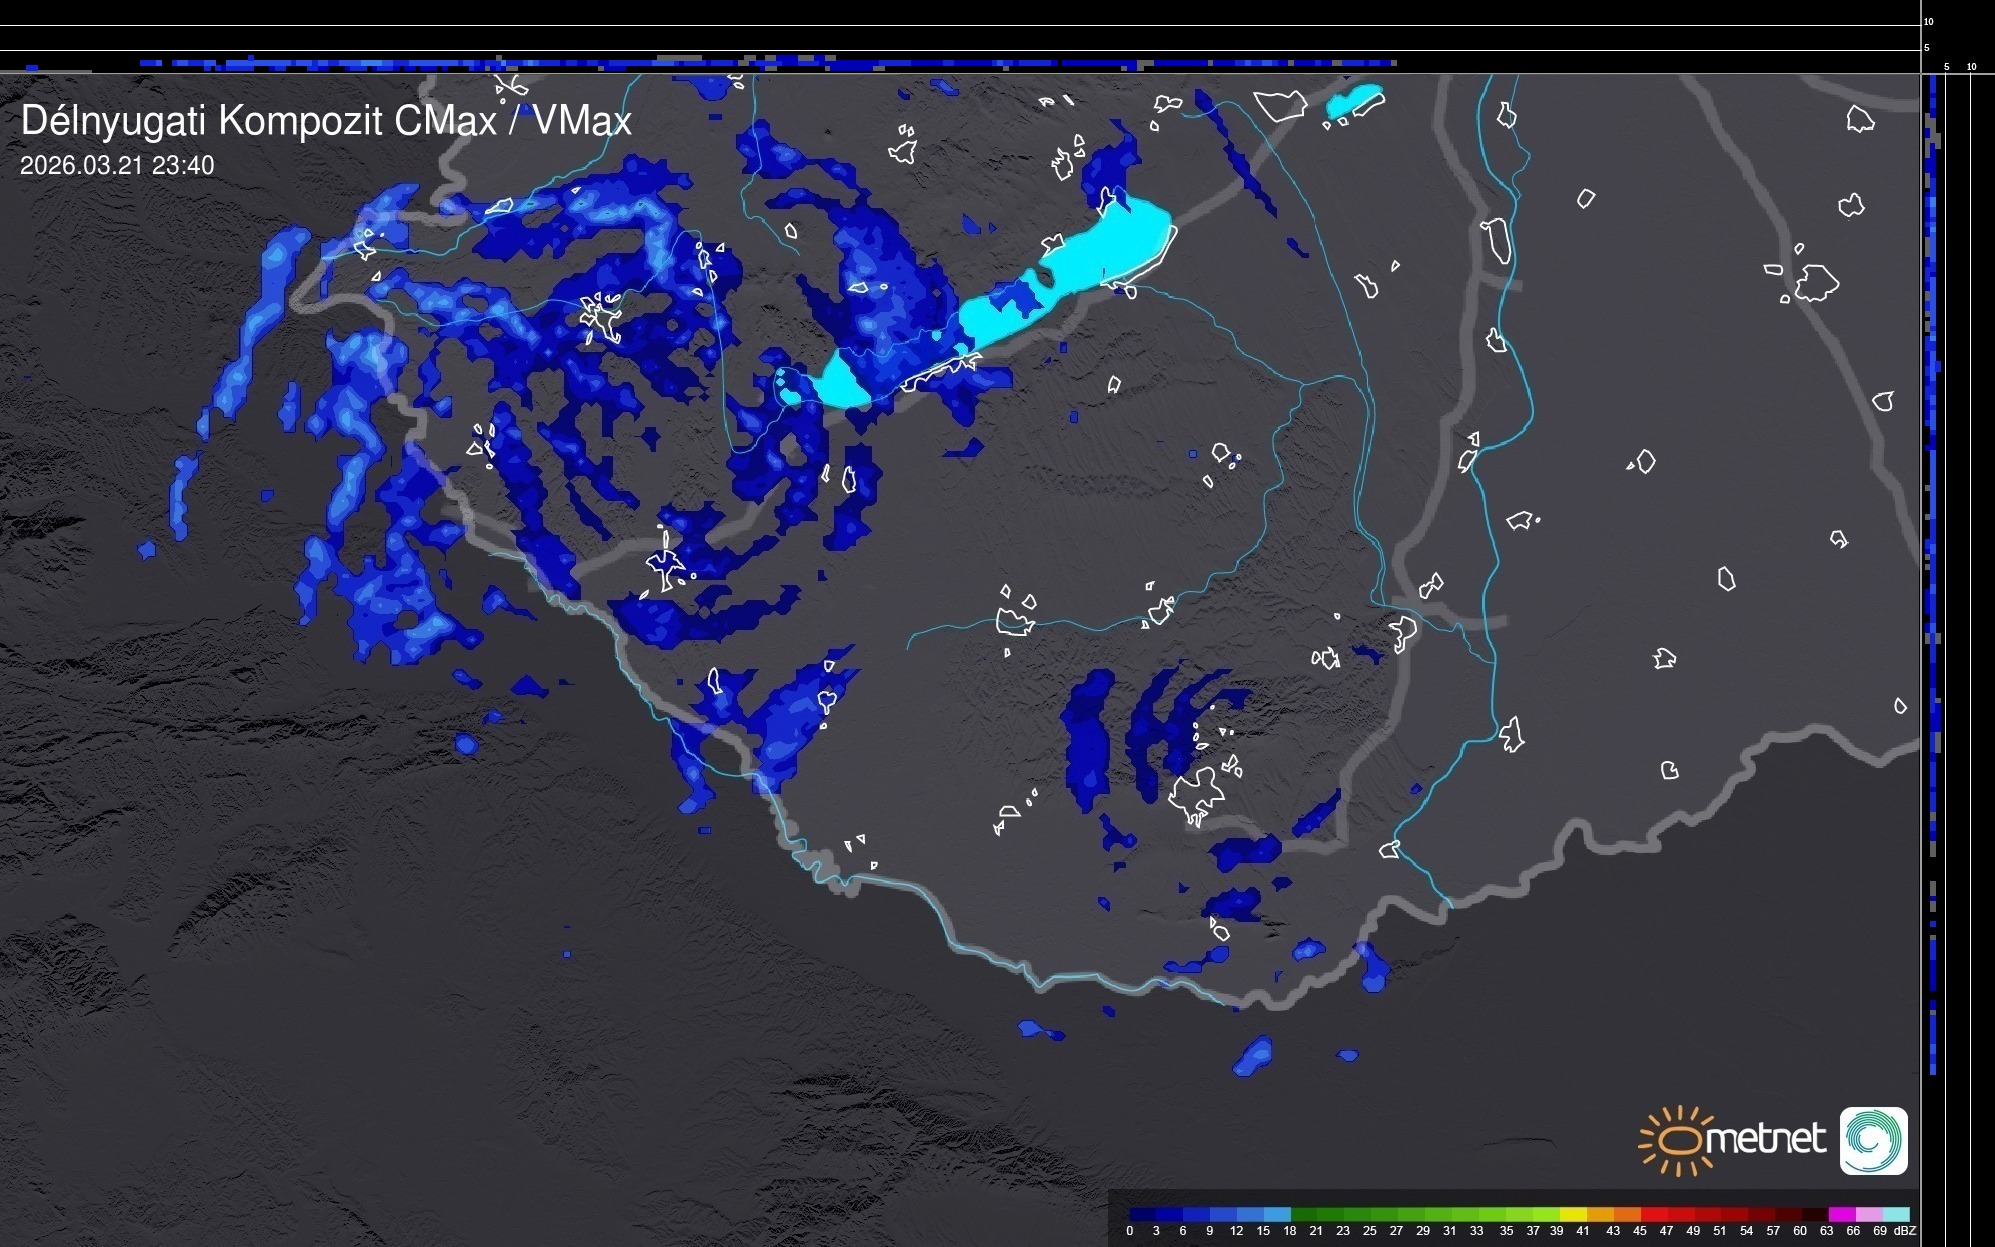Pick the yellow swatch in the dBZ legend

(x=1572, y=1214)
